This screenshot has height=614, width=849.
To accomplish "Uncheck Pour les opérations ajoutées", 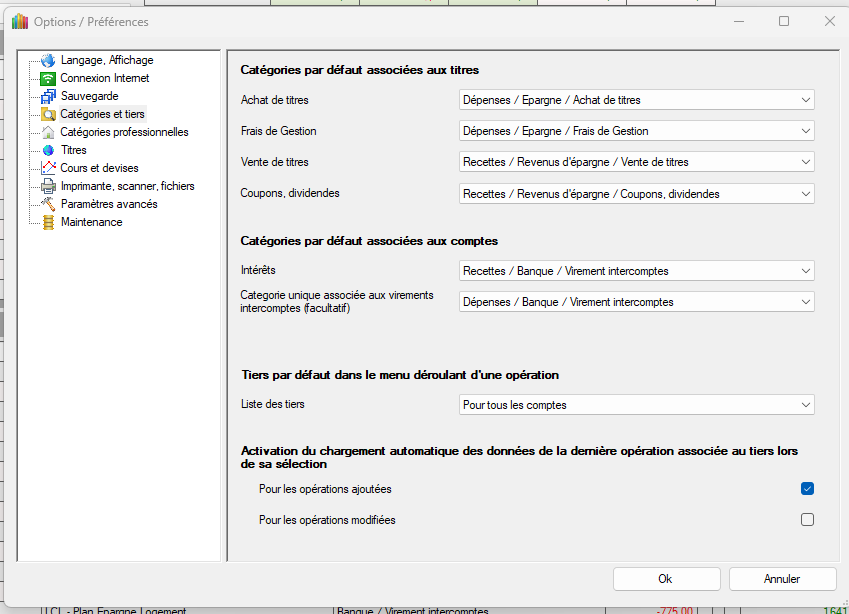I will click(807, 489).
